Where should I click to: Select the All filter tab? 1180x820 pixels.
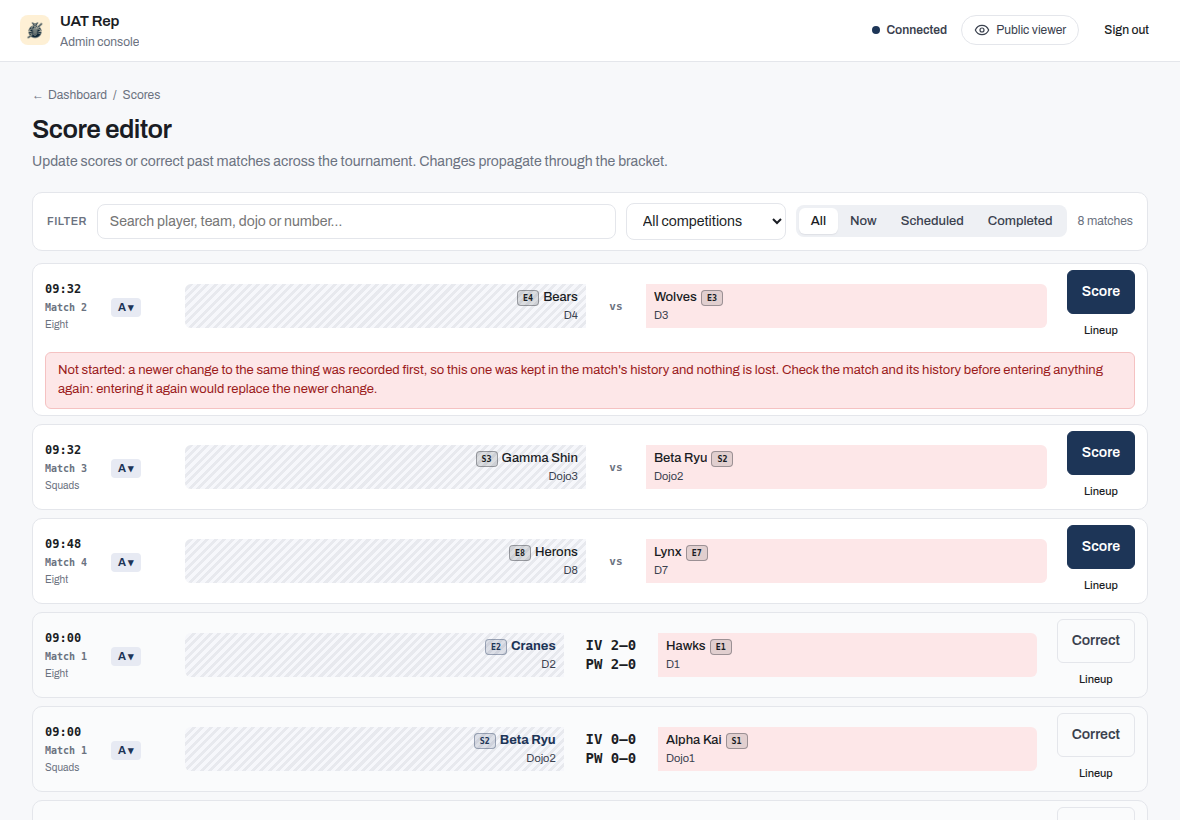818,220
